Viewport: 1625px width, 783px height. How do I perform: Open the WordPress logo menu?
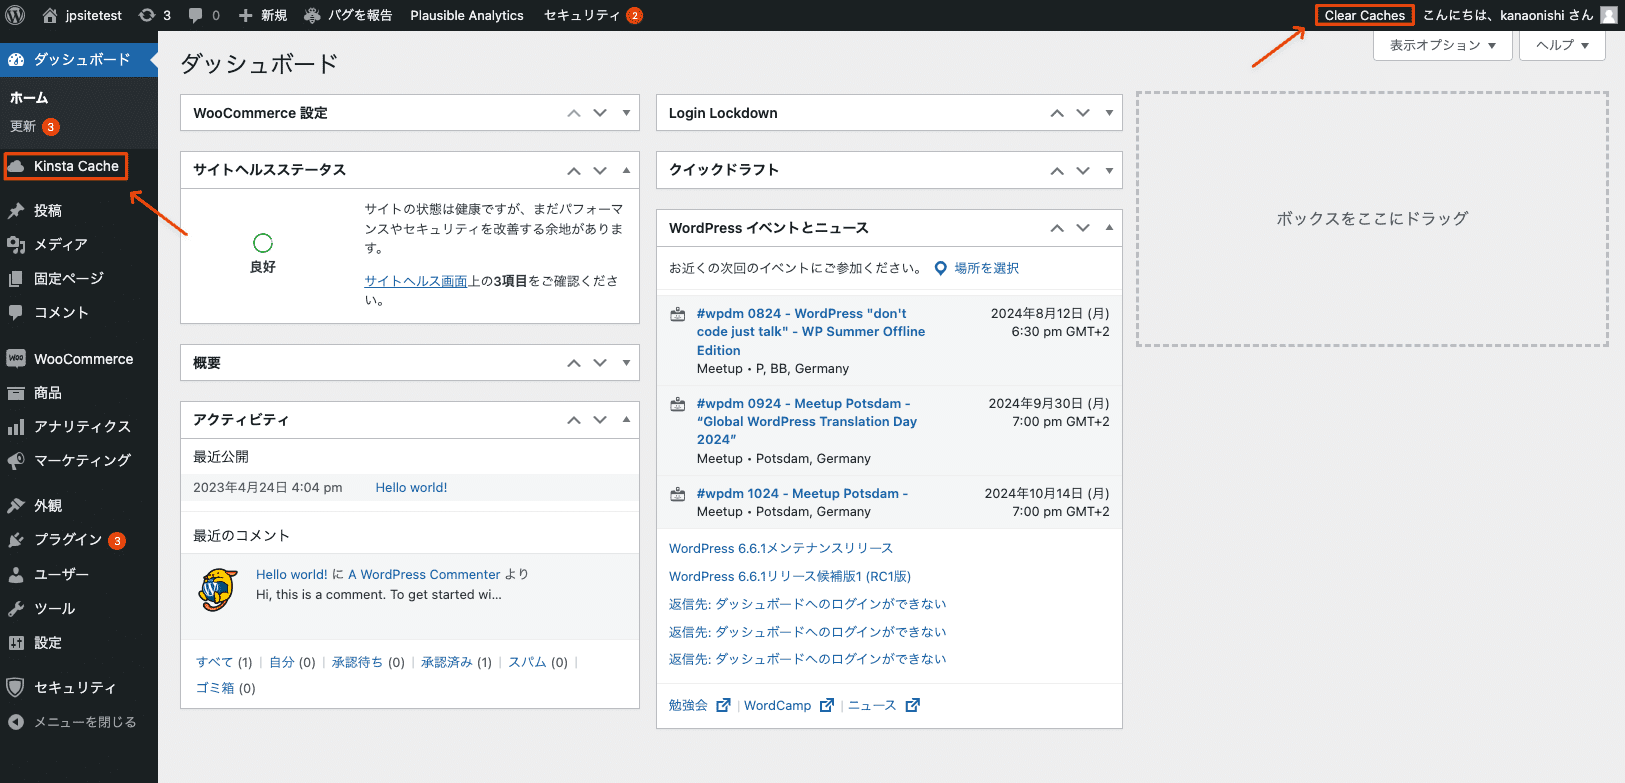click(15, 15)
